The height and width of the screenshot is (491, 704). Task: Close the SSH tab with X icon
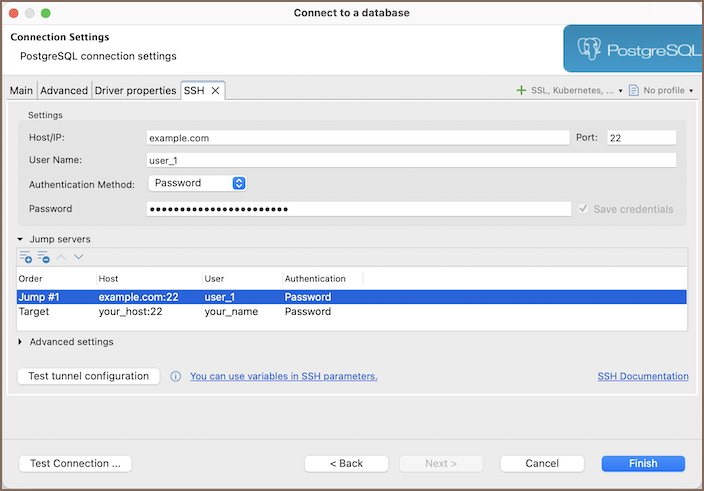(215, 91)
